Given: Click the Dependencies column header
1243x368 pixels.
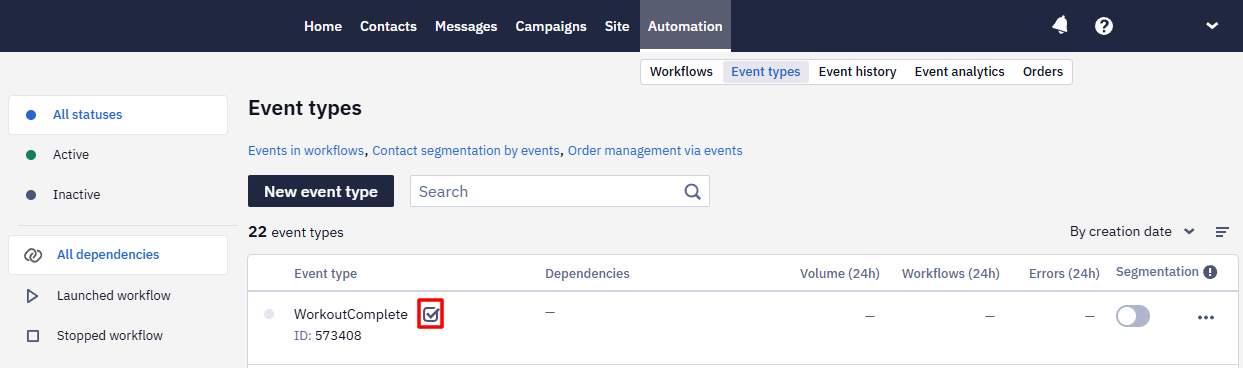Looking at the screenshot, I should [587, 273].
